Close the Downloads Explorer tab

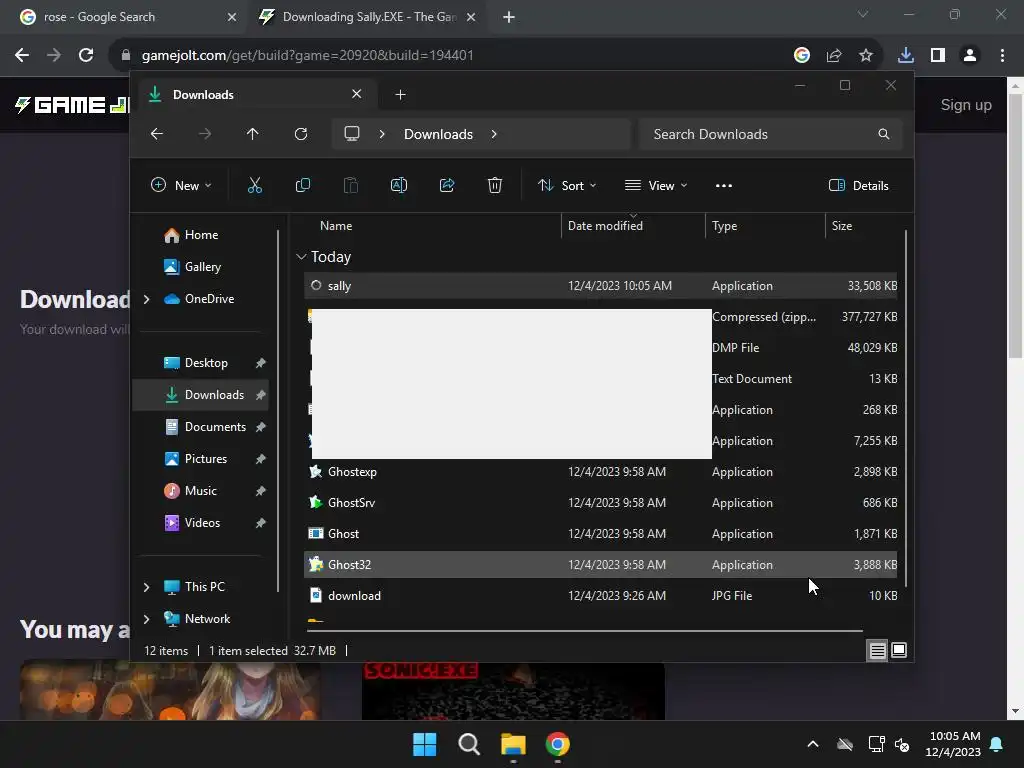357,94
